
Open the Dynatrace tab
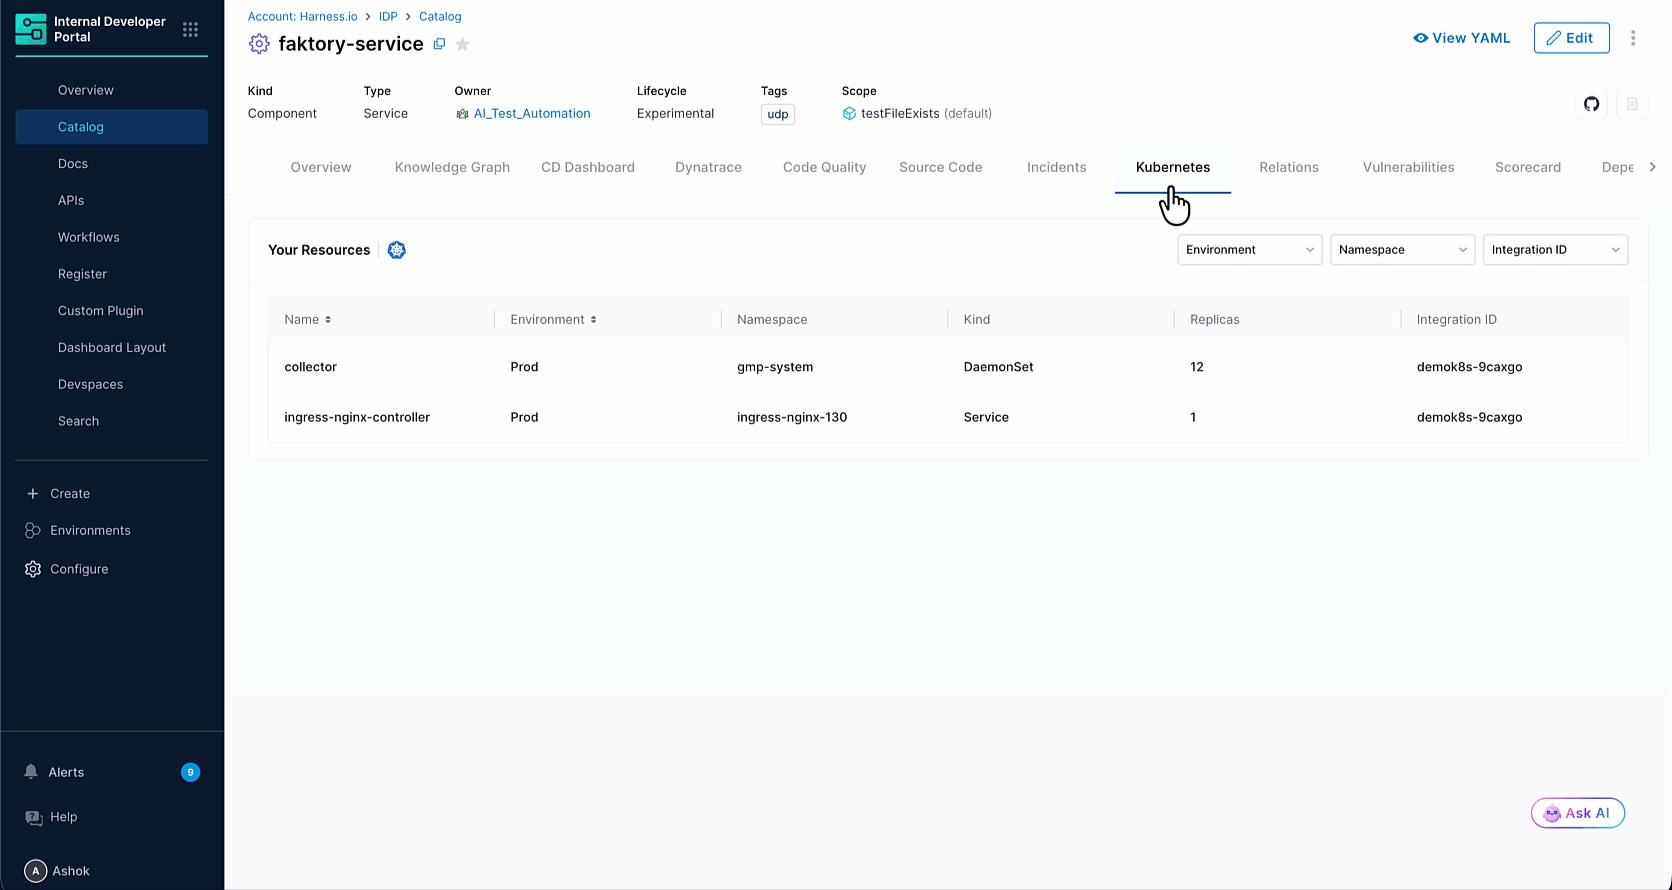click(708, 167)
